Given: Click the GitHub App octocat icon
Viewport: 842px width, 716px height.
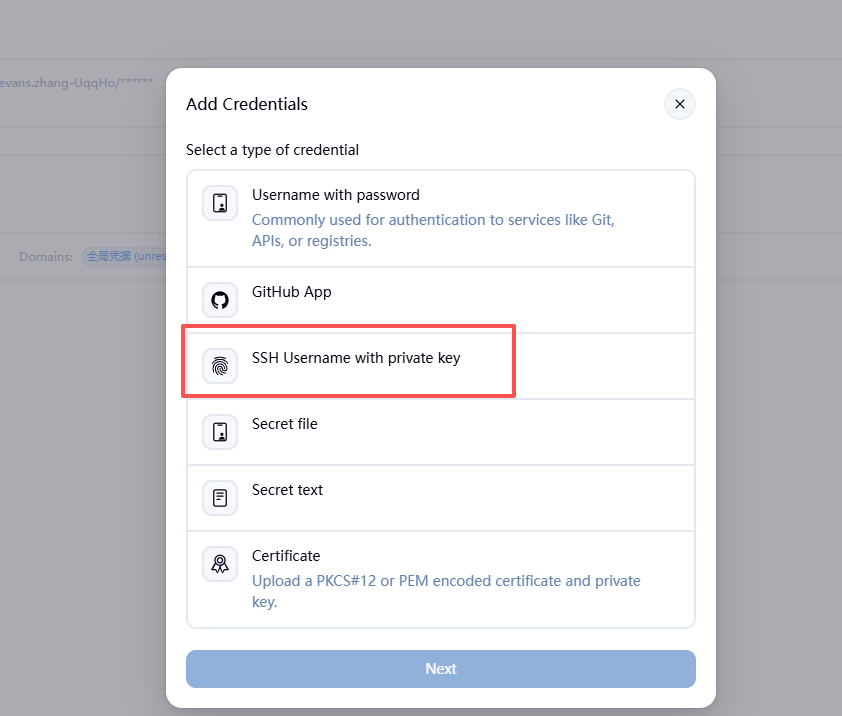Looking at the screenshot, I should [x=220, y=300].
